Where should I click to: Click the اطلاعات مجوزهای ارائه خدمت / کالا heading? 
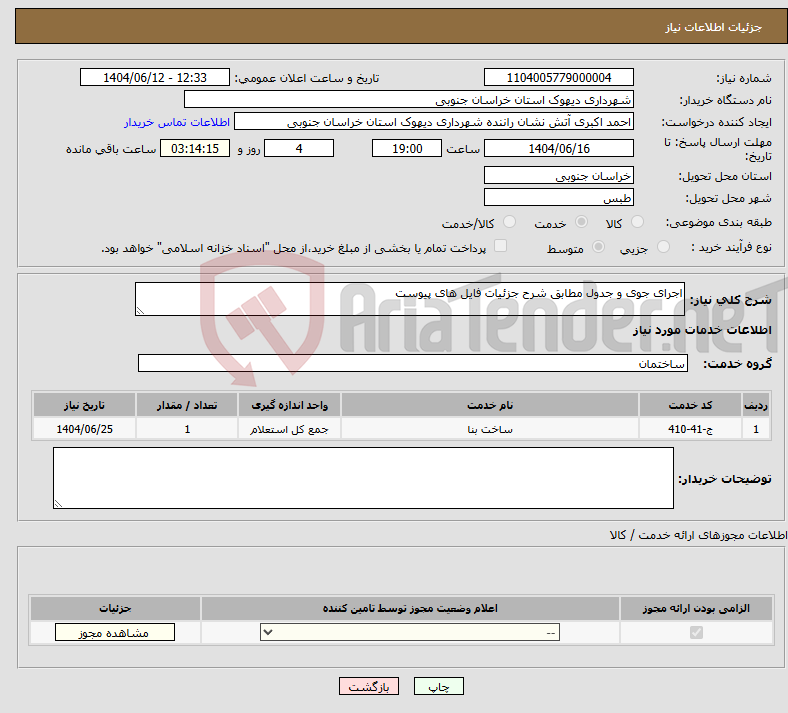(x=699, y=535)
